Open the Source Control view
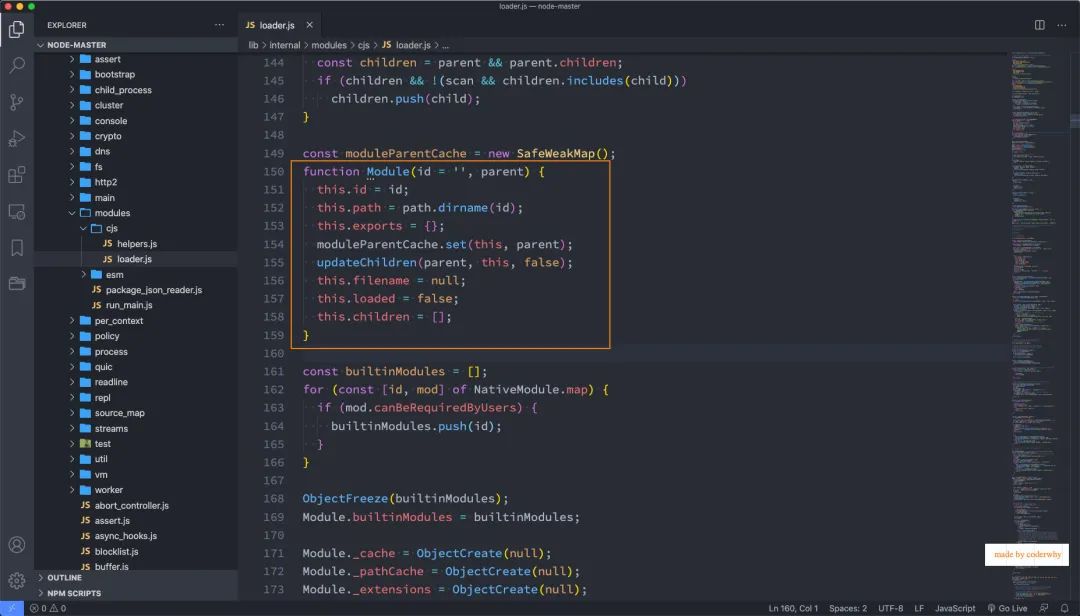Image resolution: width=1080 pixels, height=616 pixels. 17,102
